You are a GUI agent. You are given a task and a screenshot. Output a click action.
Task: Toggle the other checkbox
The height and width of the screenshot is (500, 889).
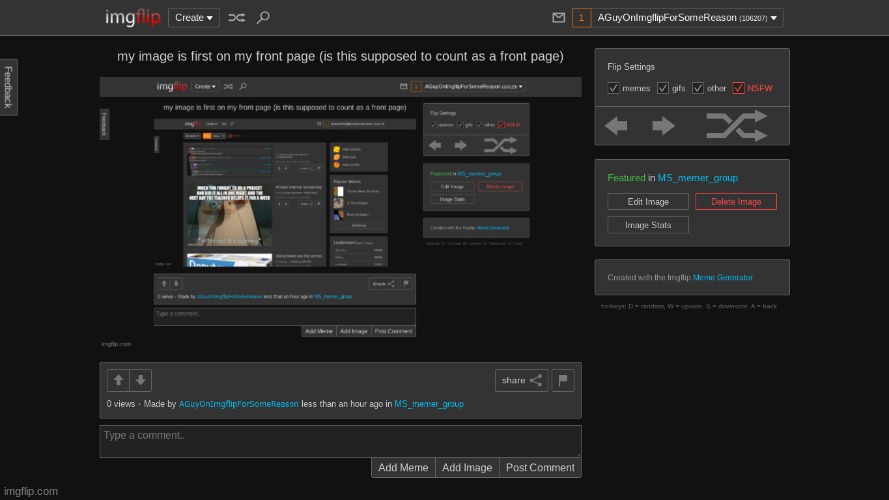pyautogui.click(x=698, y=88)
